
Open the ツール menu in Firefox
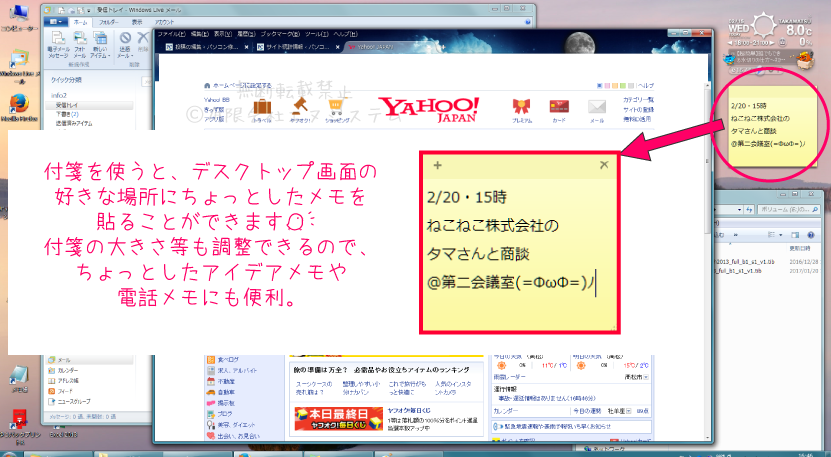[317, 34]
